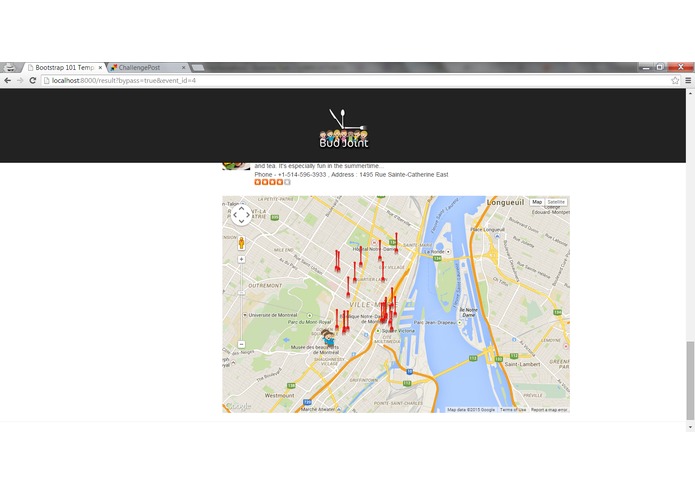Click the Université de Montréal map label
The image size is (695, 494).
[273, 315]
